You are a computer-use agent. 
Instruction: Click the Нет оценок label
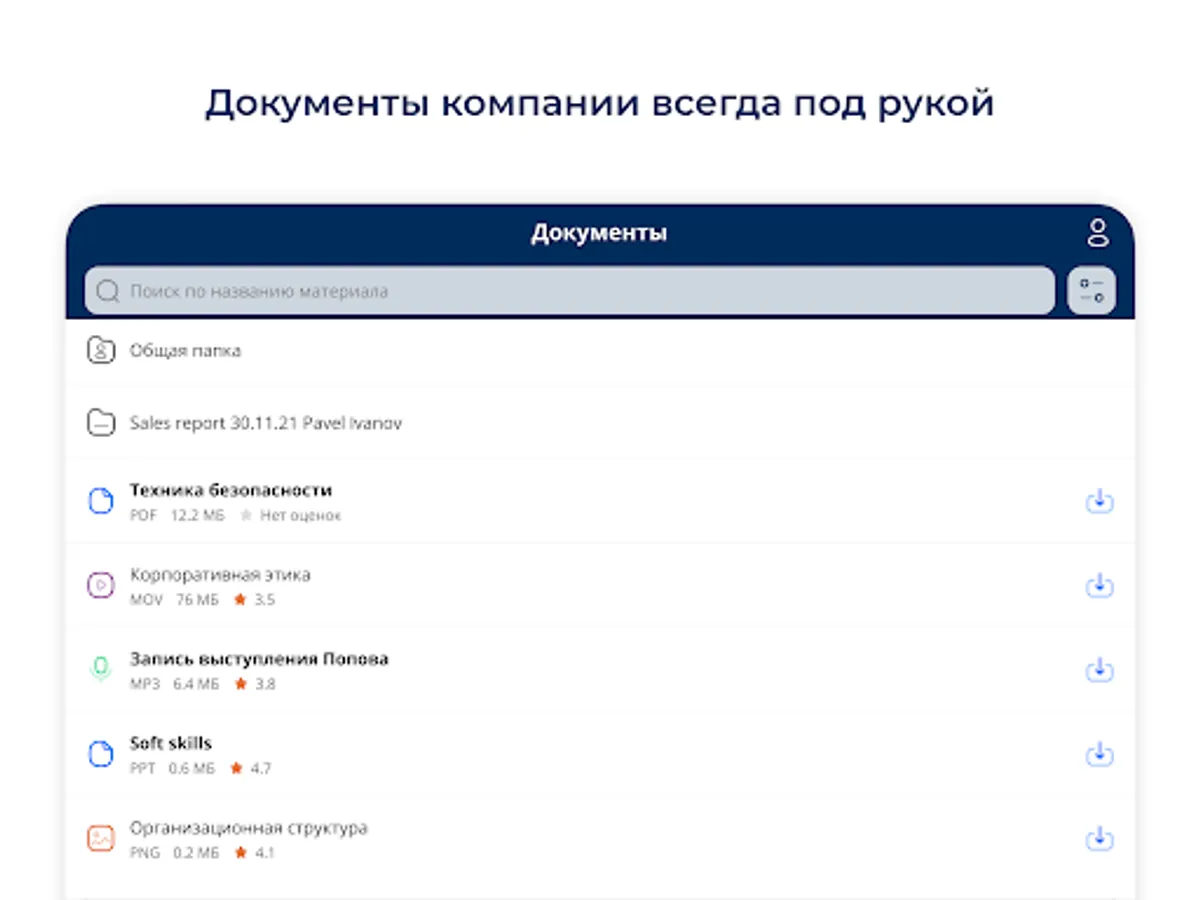(301, 516)
